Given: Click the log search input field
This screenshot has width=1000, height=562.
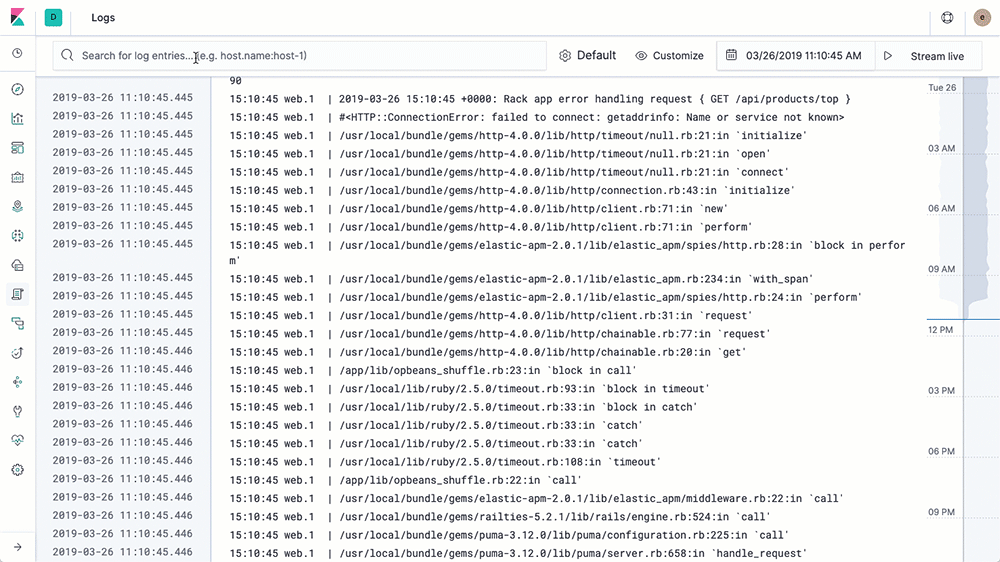Looking at the screenshot, I should (x=300, y=56).
